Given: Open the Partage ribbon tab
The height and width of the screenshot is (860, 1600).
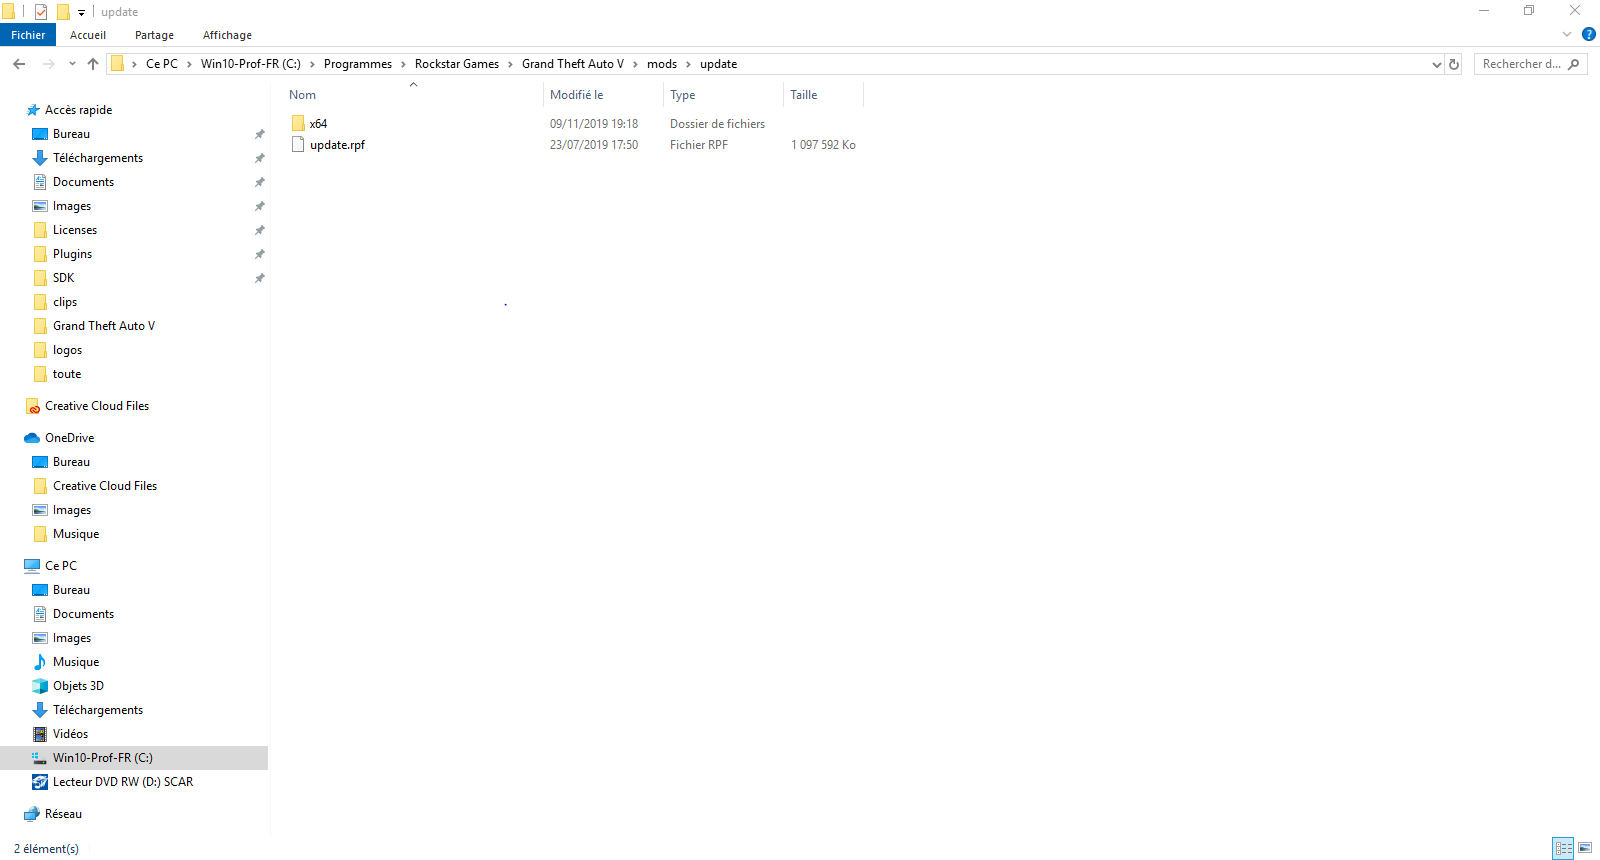Looking at the screenshot, I should (155, 35).
